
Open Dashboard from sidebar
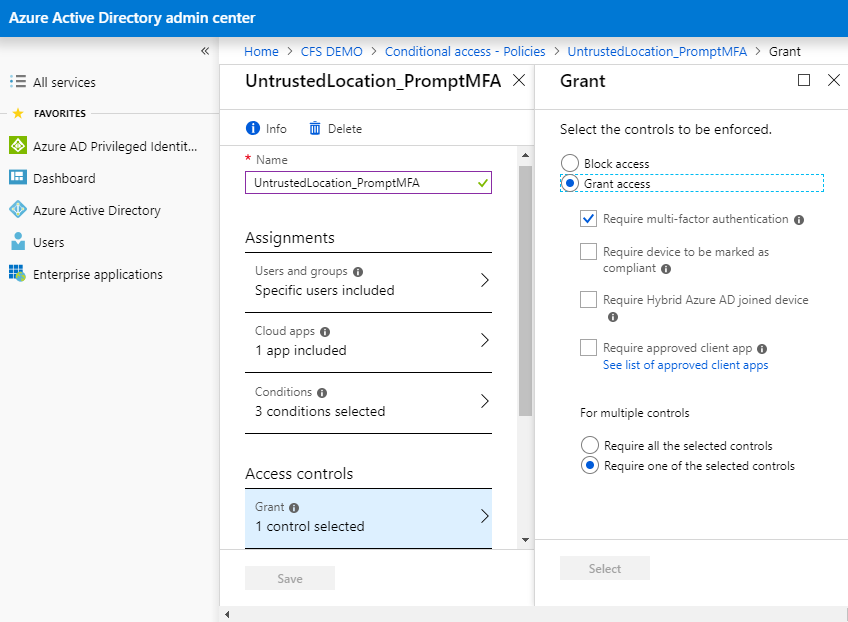[64, 178]
